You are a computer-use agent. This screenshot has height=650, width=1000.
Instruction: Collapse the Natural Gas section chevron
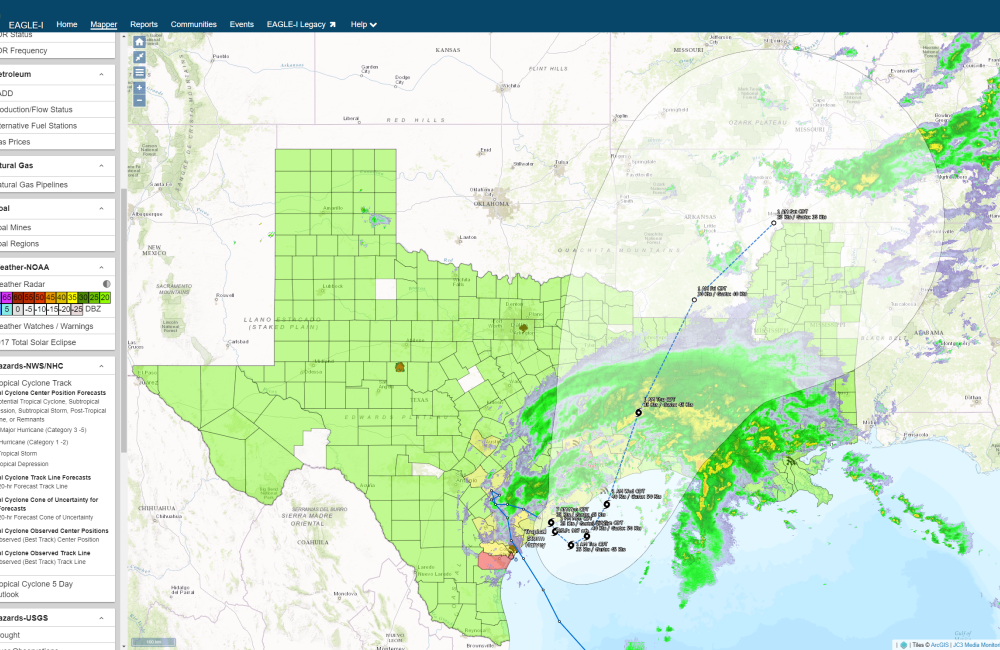pyautogui.click(x=101, y=166)
